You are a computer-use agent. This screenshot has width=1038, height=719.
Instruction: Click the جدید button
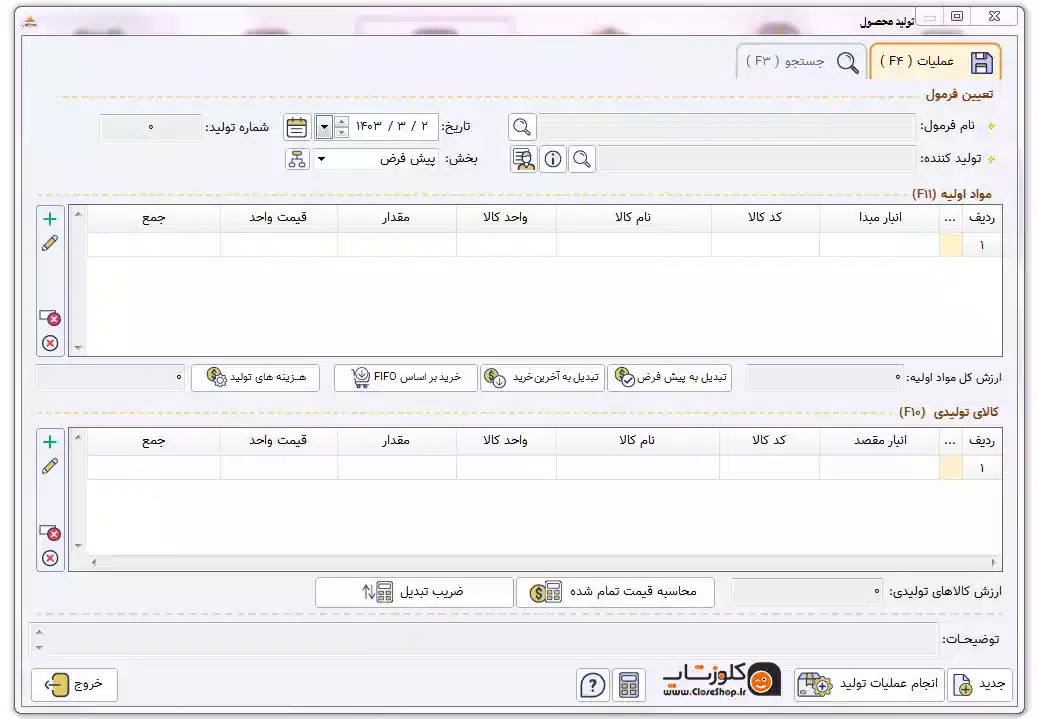[980, 684]
